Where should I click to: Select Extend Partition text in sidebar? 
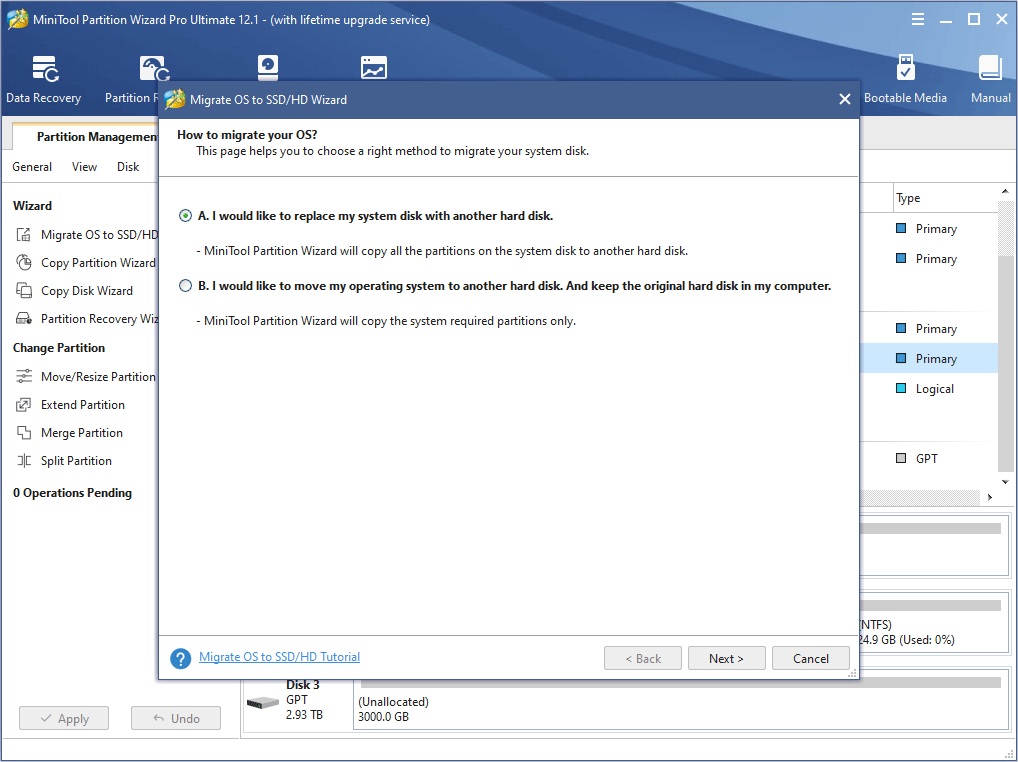coord(83,405)
